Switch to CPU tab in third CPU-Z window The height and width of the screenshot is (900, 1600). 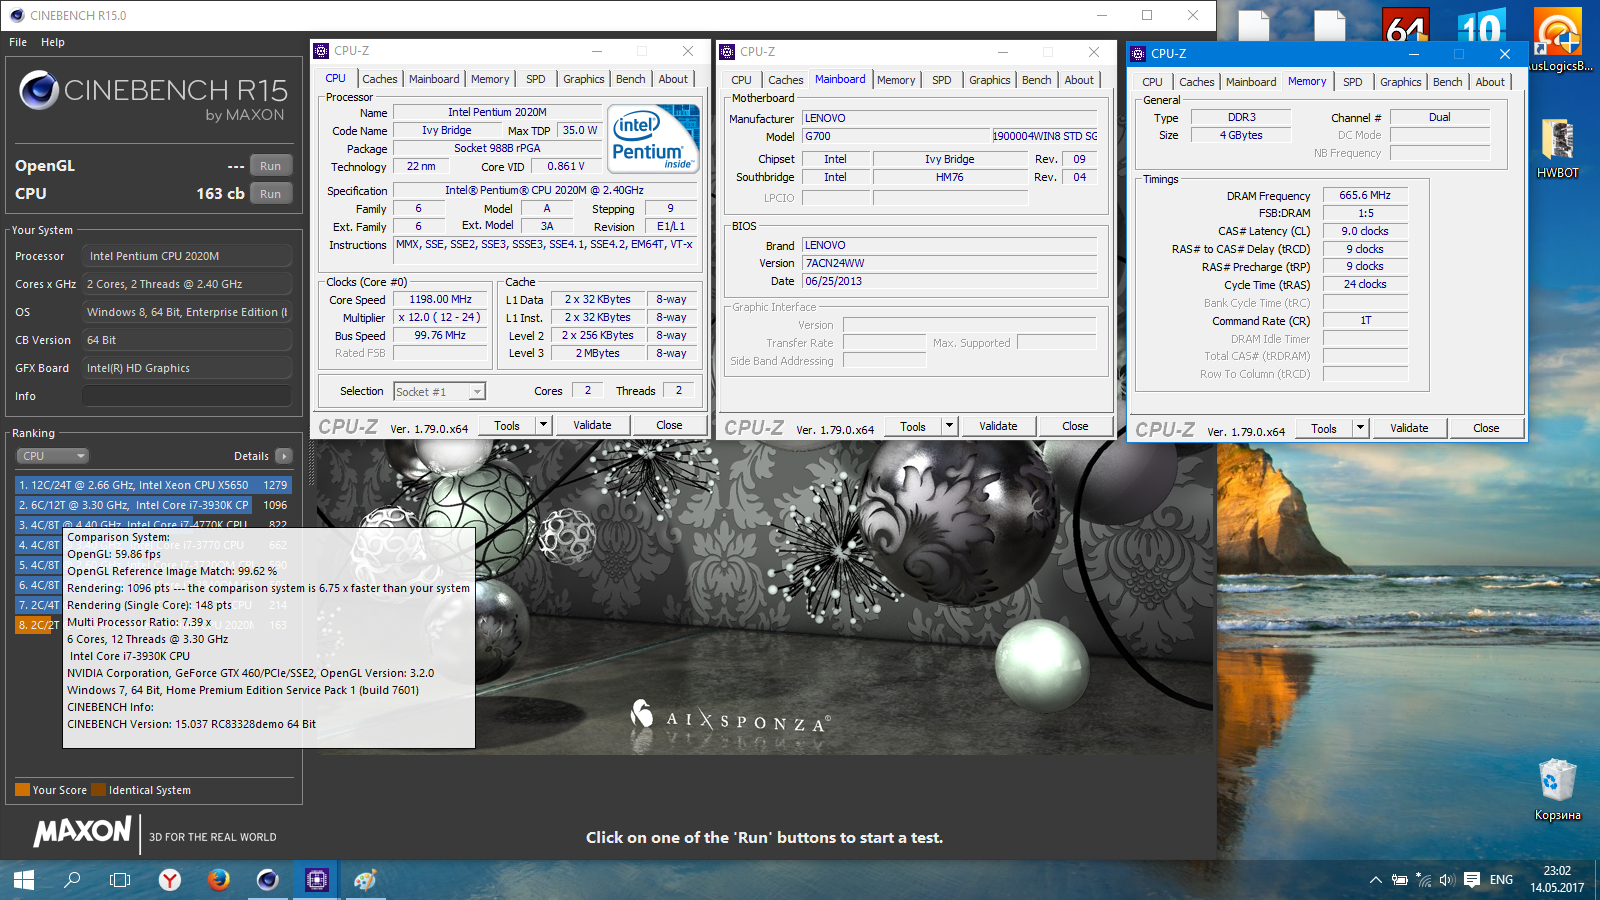[1152, 82]
